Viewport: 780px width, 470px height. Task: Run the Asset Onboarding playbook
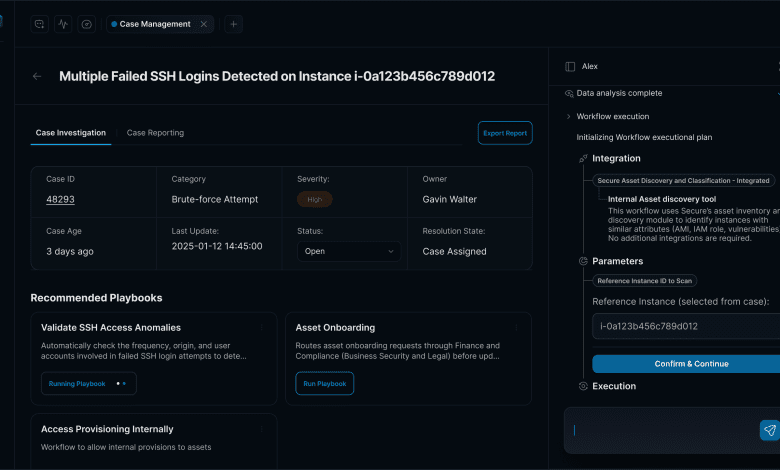(x=324, y=383)
